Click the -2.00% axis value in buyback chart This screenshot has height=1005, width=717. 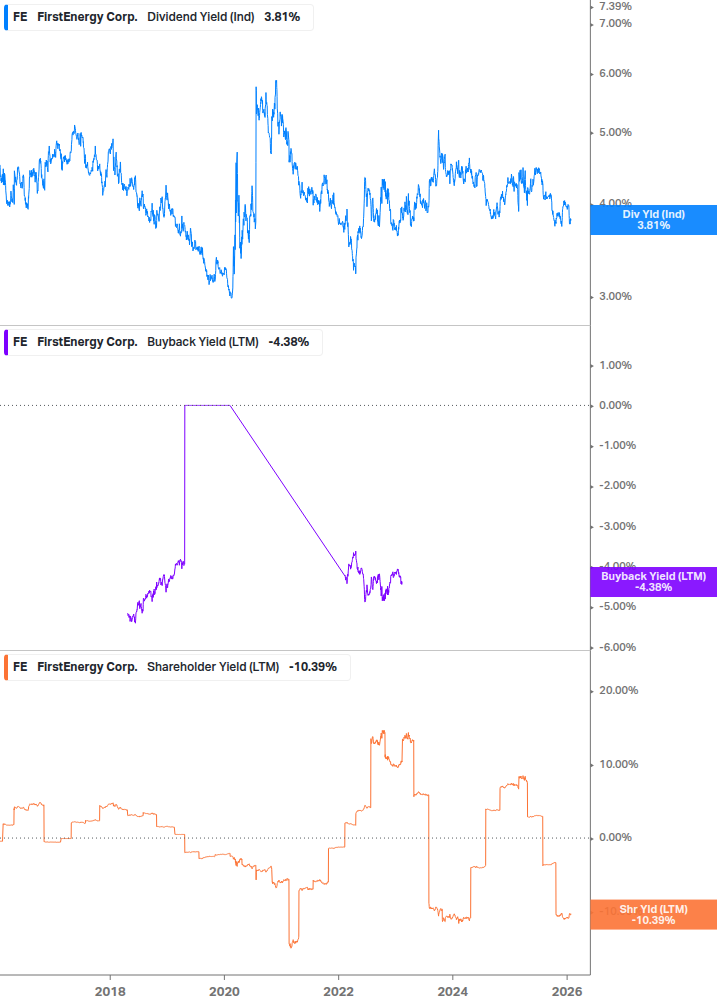click(x=617, y=485)
